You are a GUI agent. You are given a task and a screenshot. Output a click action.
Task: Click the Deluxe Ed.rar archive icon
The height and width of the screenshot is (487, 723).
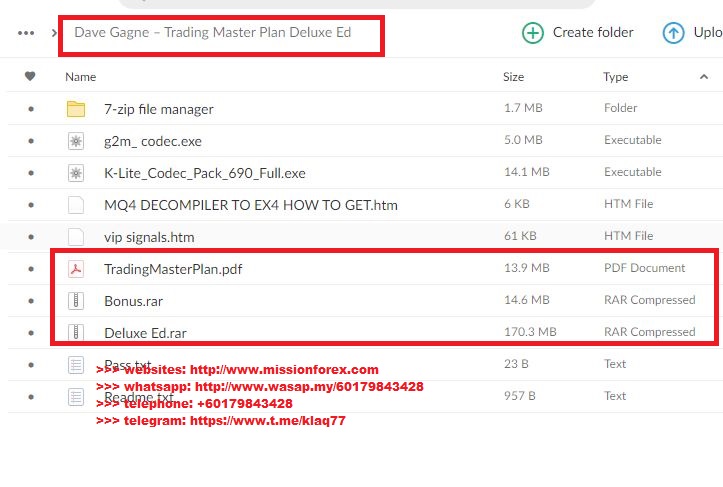tap(76, 333)
